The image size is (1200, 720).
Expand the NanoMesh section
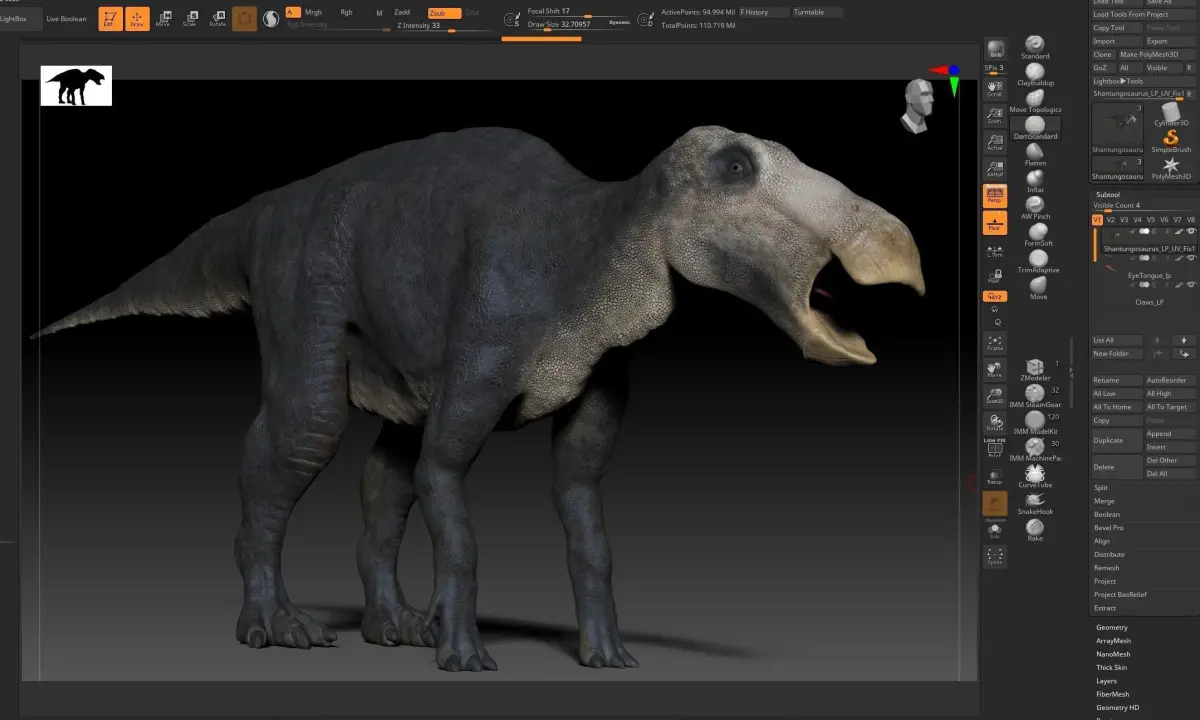(1113, 654)
